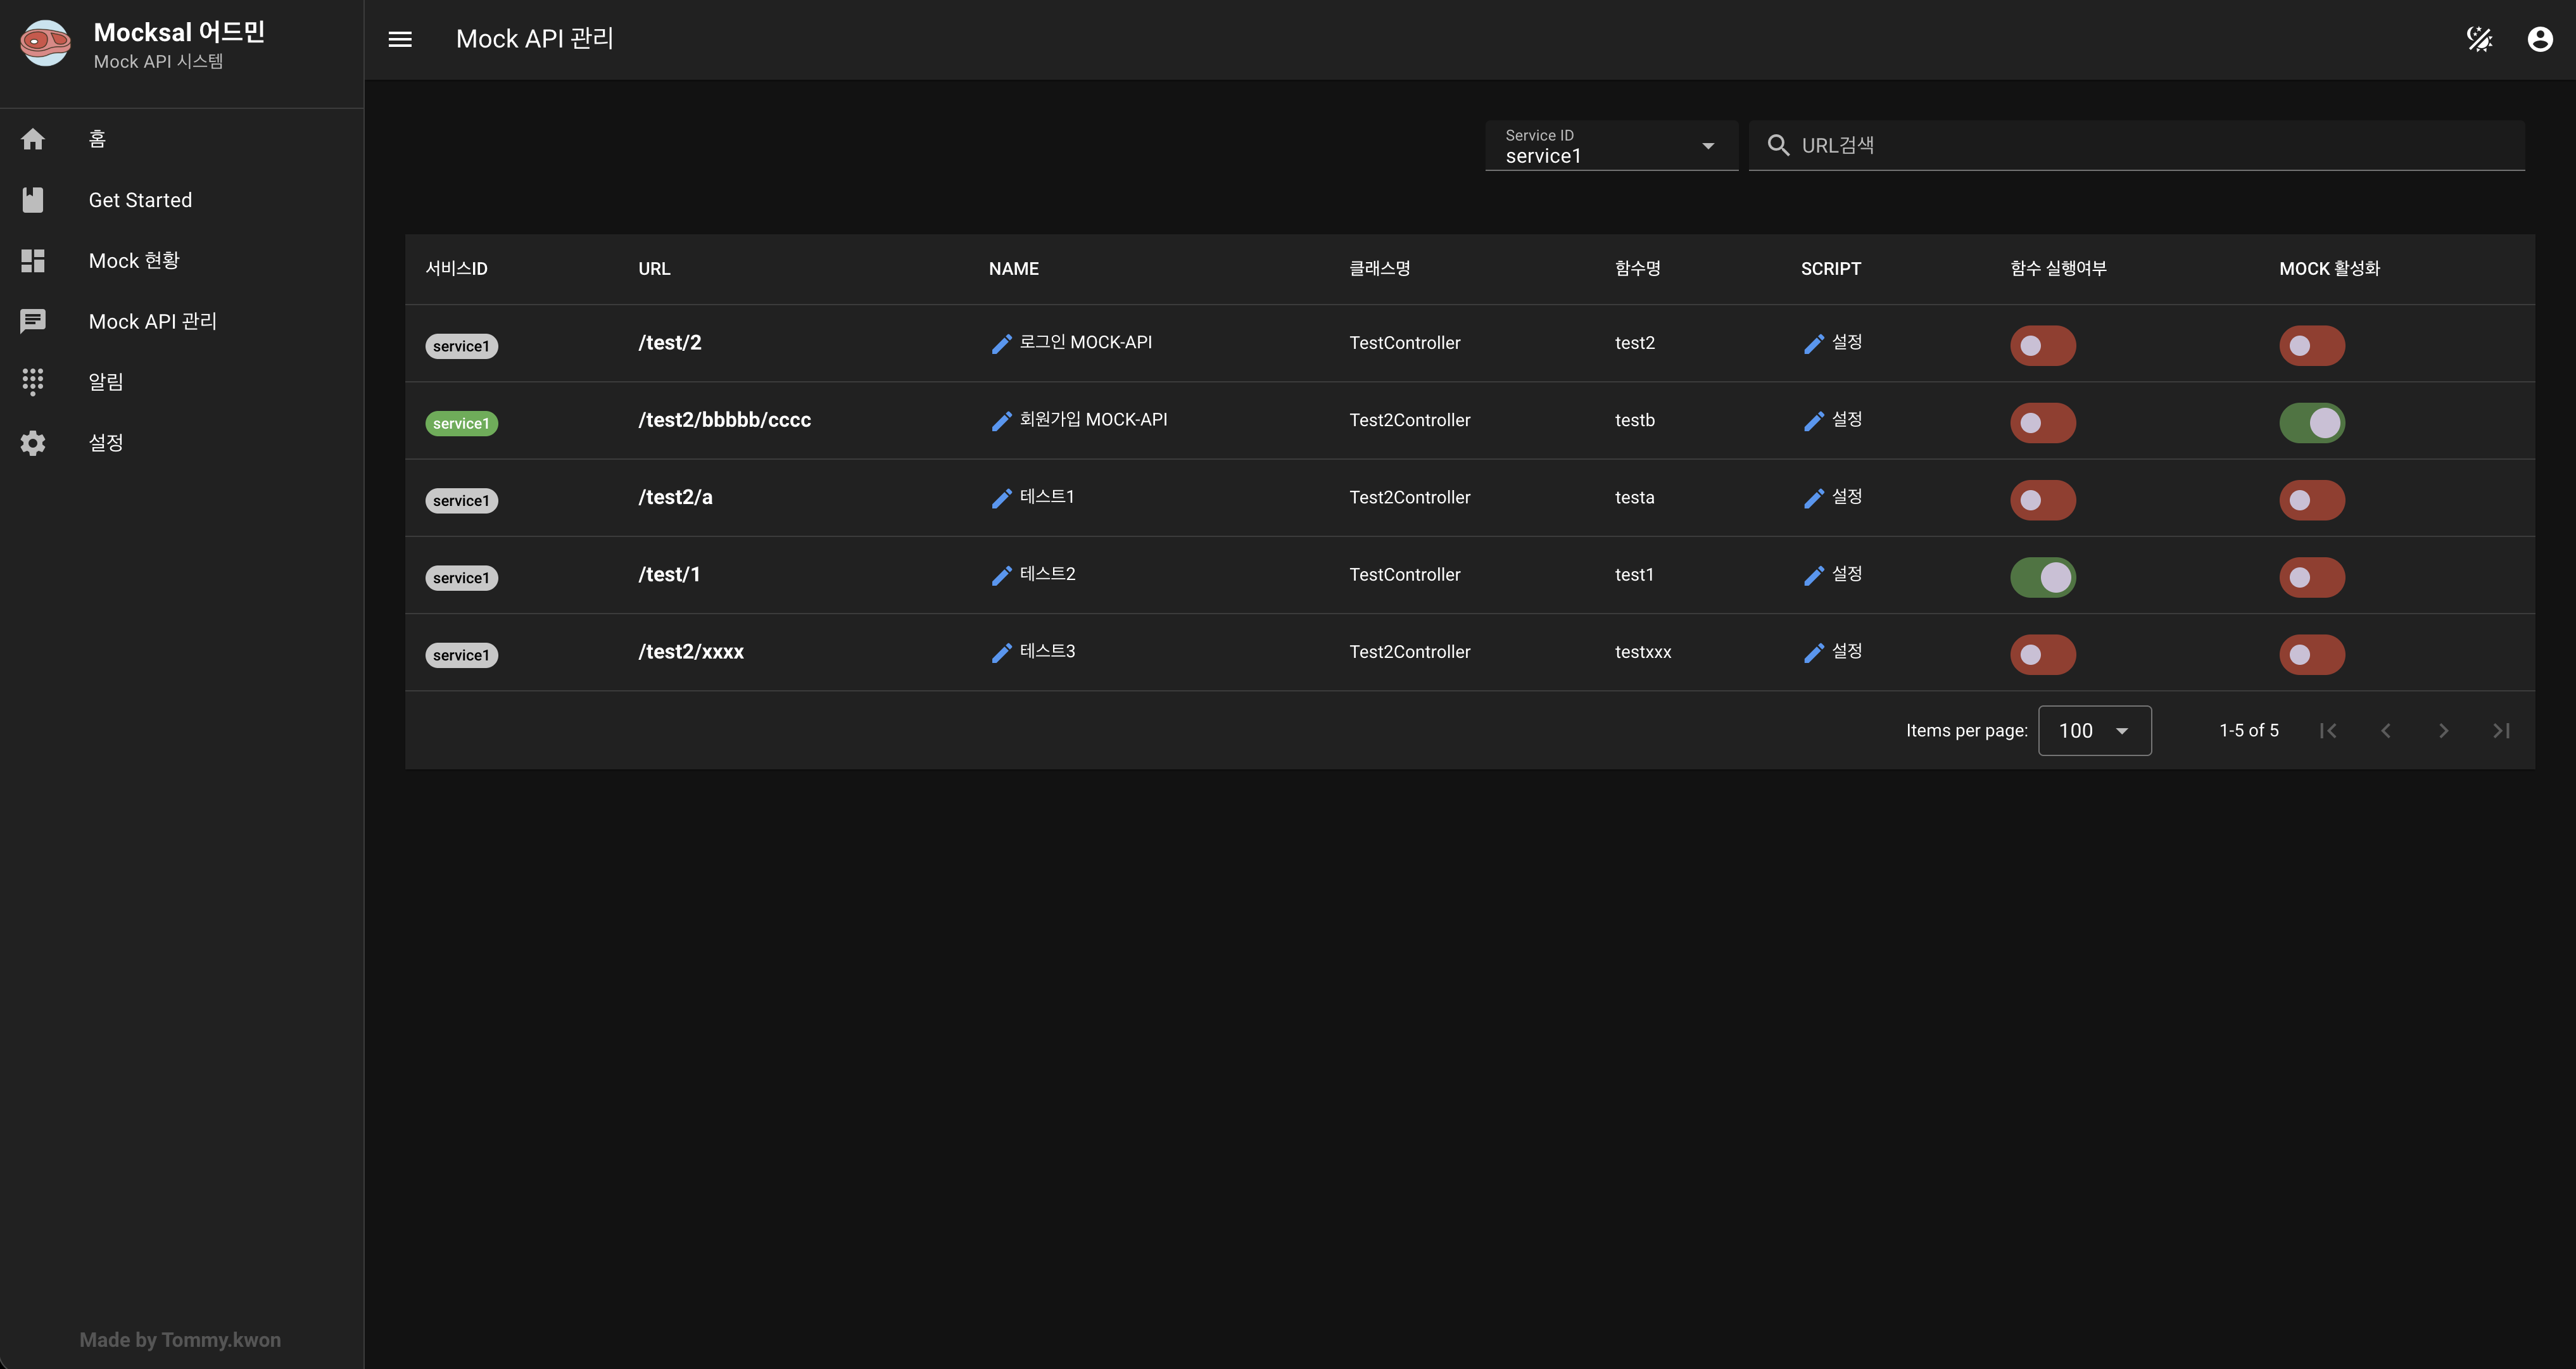Click the edit pencil beside 테스트3 name
Viewport: 2576px width, 1369px height.
point(1001,653)
